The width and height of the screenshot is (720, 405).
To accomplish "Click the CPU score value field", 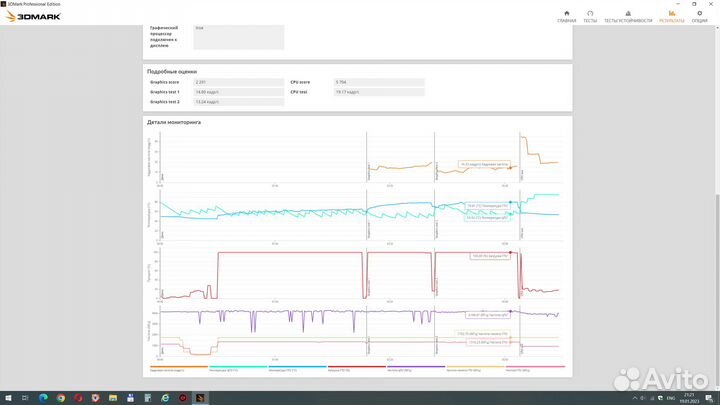I will point(379,82).
